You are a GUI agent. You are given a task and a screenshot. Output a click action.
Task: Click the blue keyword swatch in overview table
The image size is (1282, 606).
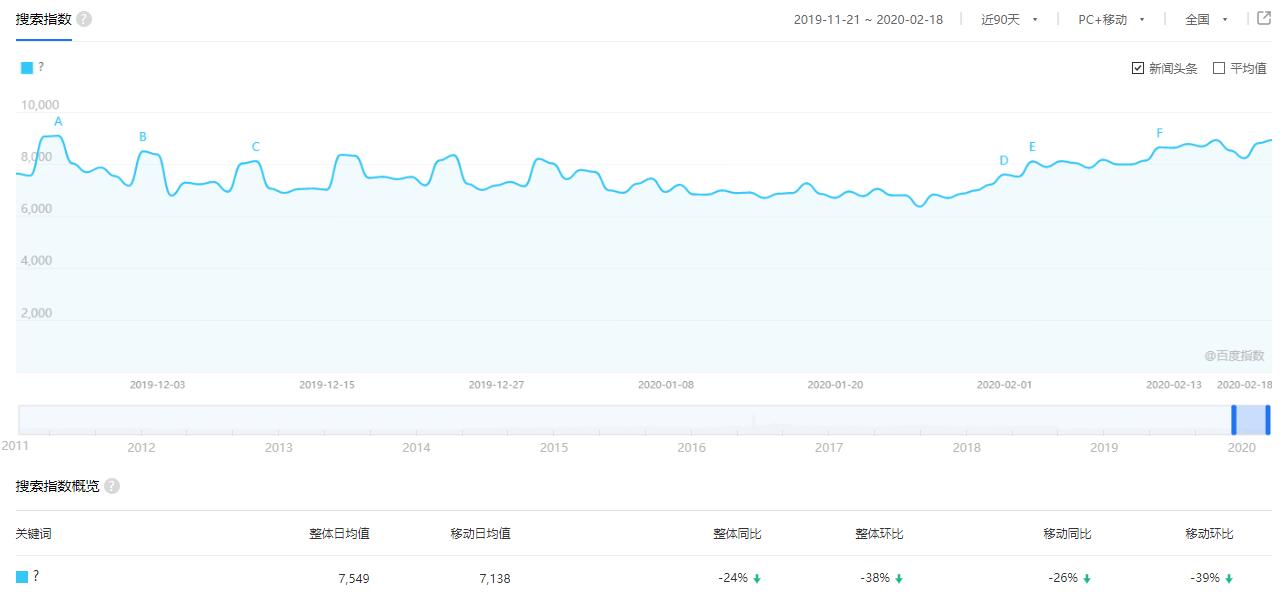(x=22, y=577)
